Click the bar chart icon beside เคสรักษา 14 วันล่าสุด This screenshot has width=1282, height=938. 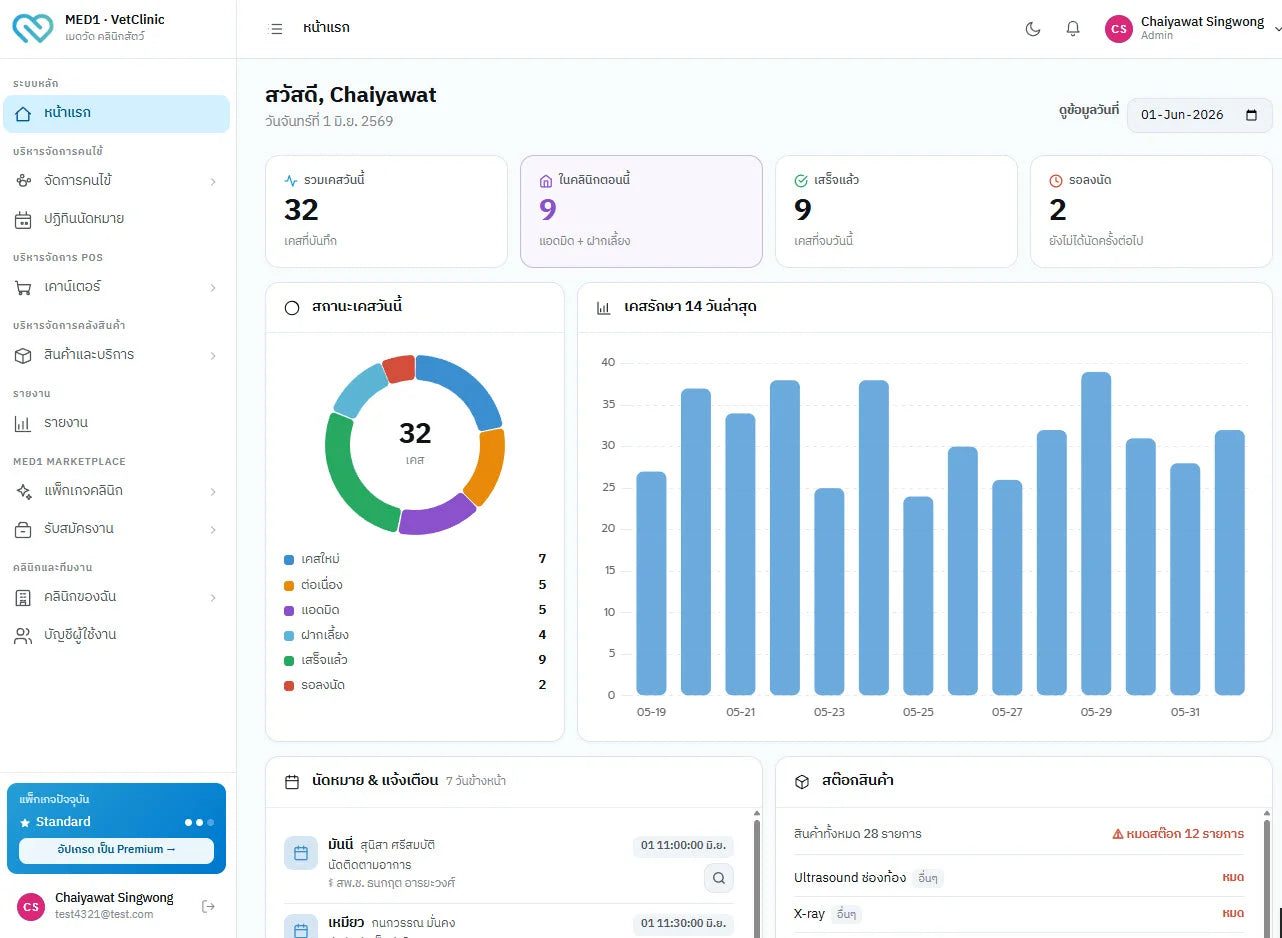click(x=604, y=307)
